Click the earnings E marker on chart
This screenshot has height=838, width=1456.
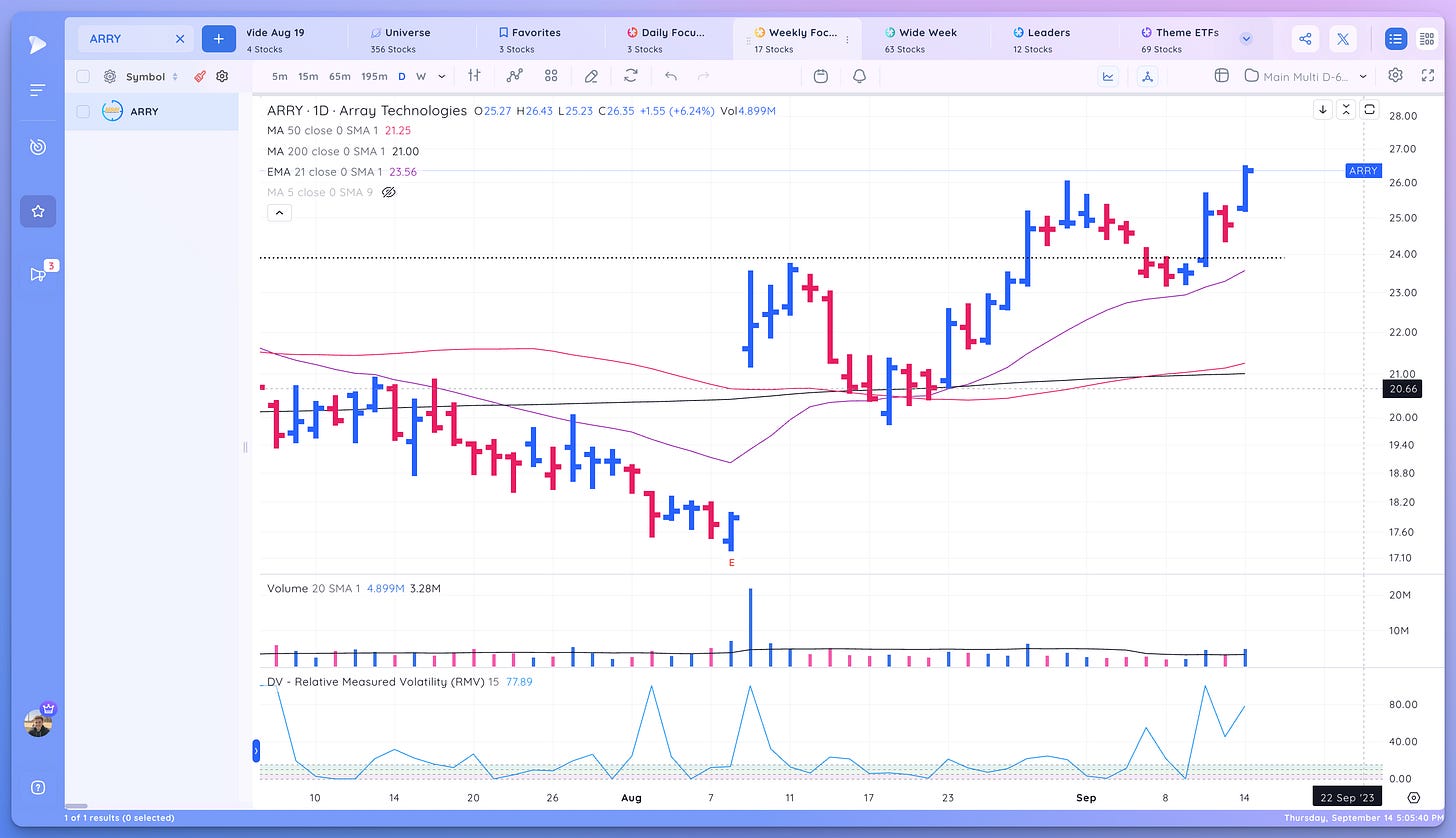coord(732,564)
